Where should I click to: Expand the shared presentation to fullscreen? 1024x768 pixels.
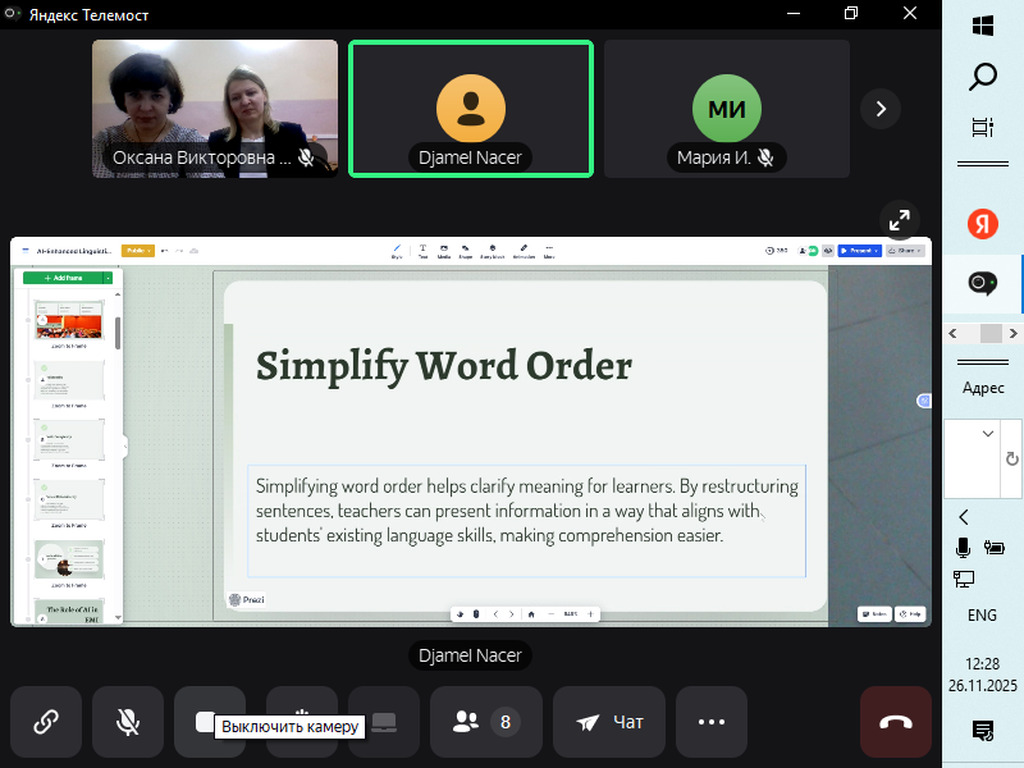pos(899,220)
